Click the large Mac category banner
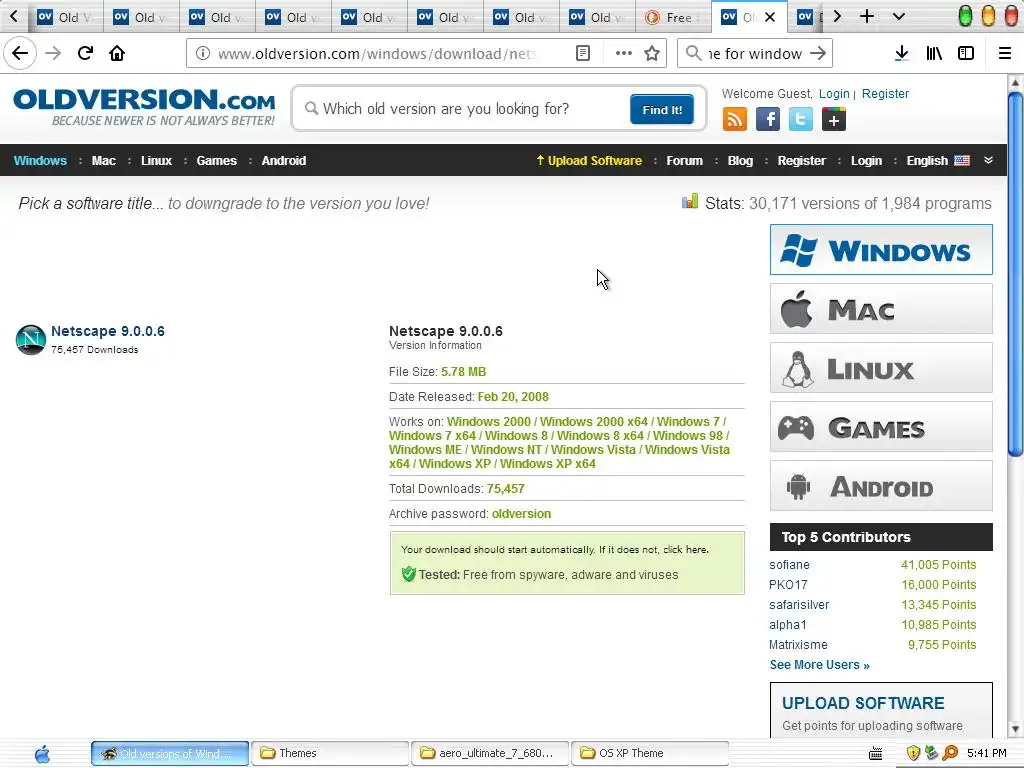This screenshot has height=768, width=1024. (x=881, y=309)
